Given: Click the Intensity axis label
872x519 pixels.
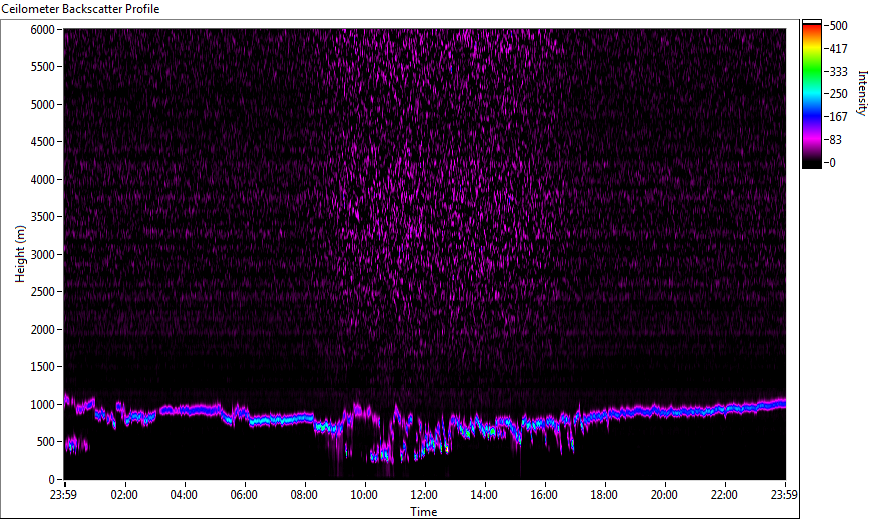Looking at the screenshot, I should click(863, 93).
